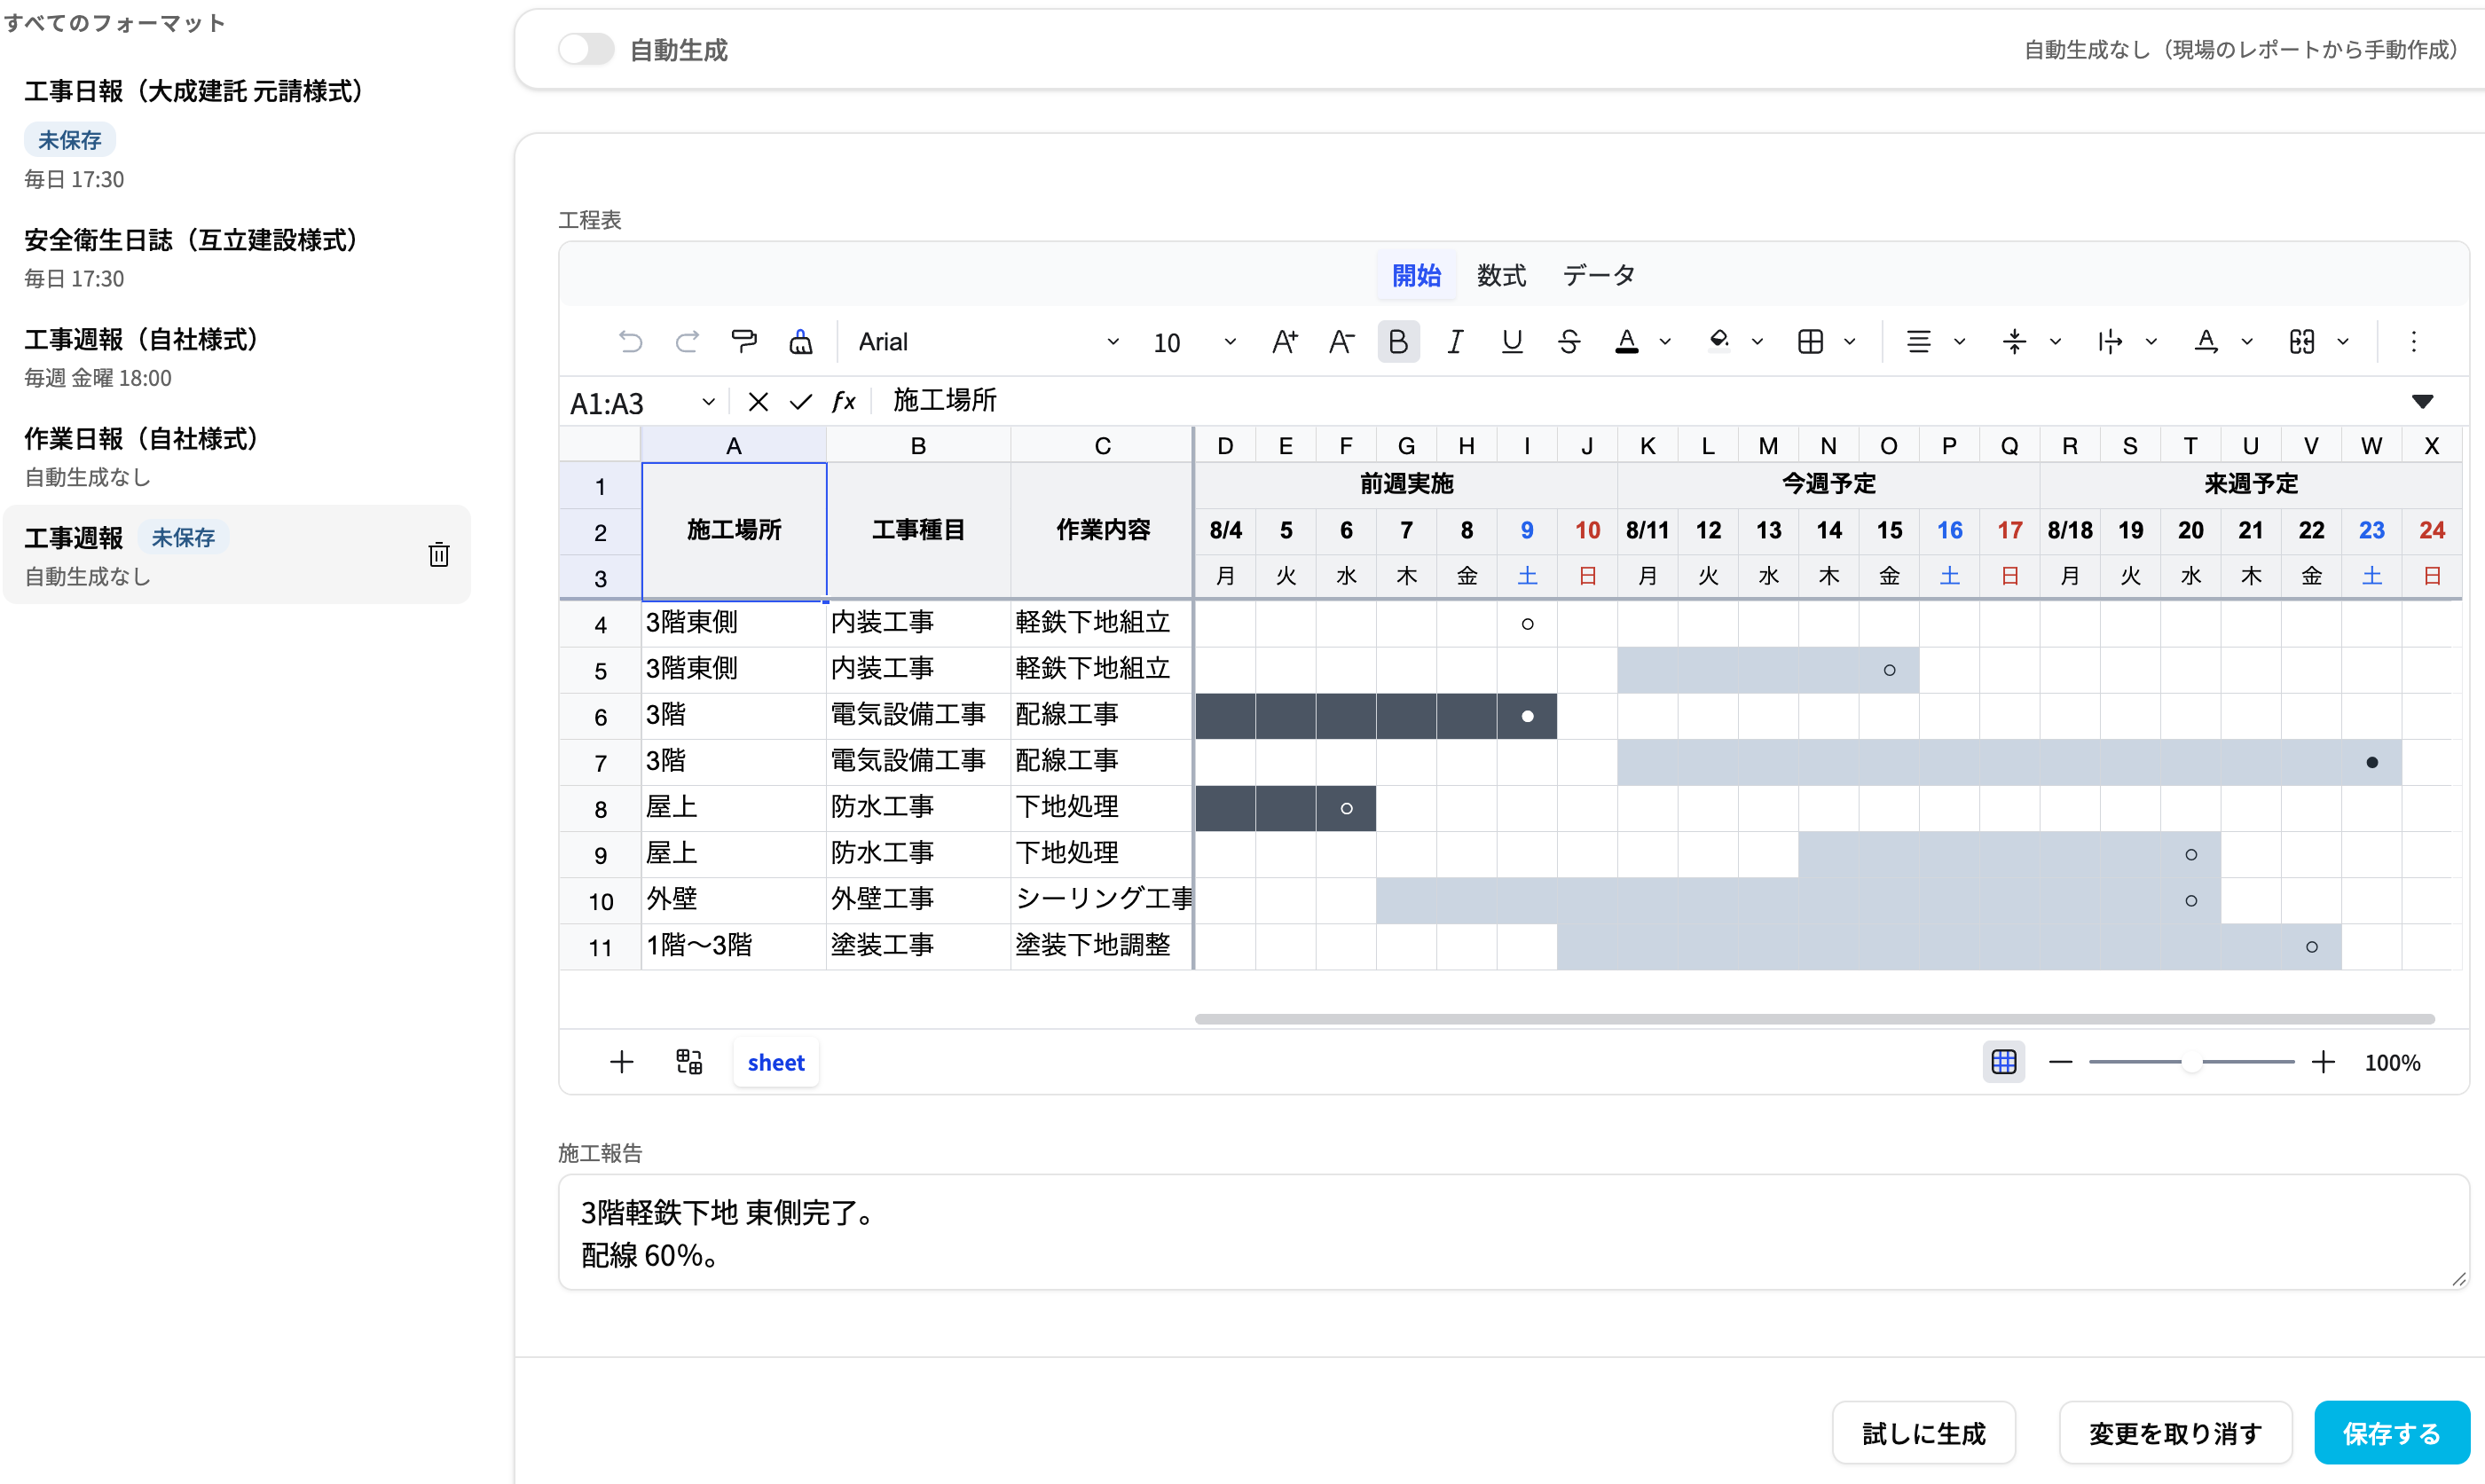Click the zoom slider
This screenshot has width=2485, height=1484.
click(x=2192, y=1062)
